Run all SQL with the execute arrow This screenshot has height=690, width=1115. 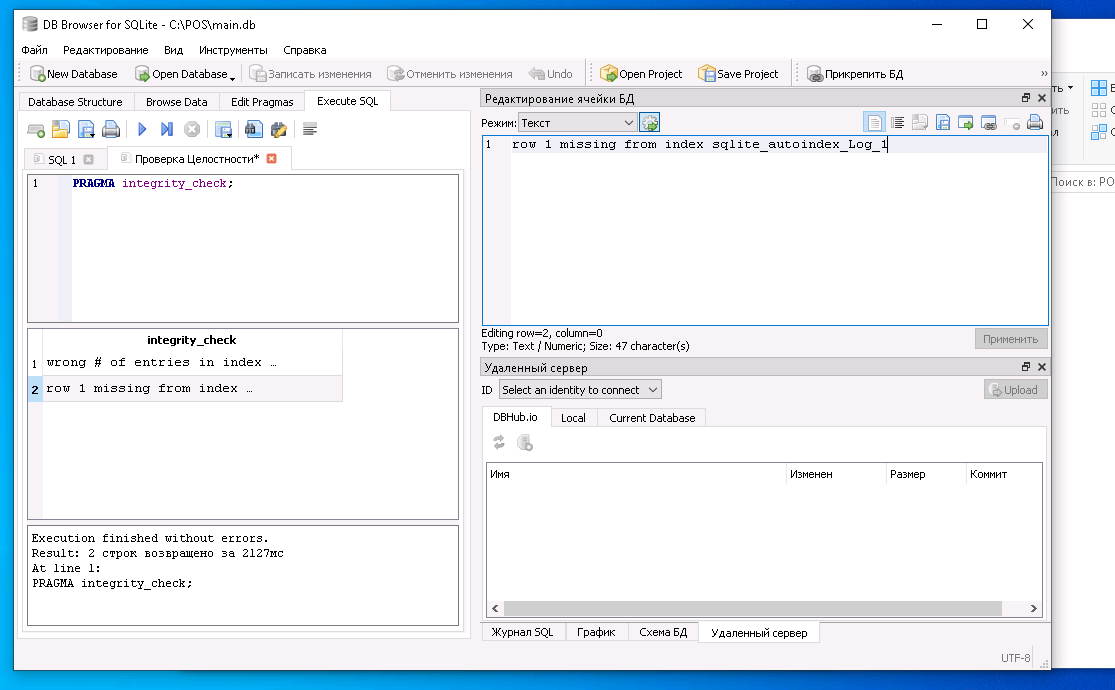[143, 129]
